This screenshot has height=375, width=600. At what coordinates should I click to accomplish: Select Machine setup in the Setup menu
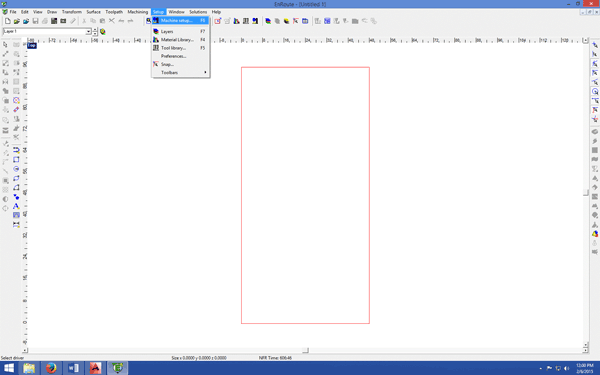[x=180, y=21]
